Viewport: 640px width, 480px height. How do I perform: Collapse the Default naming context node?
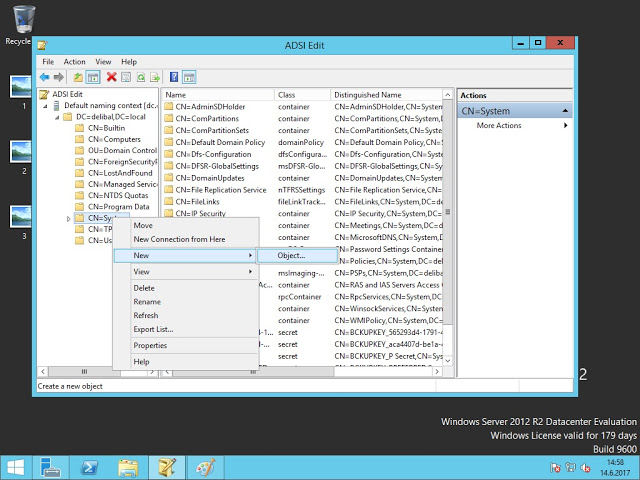[46, 105]
